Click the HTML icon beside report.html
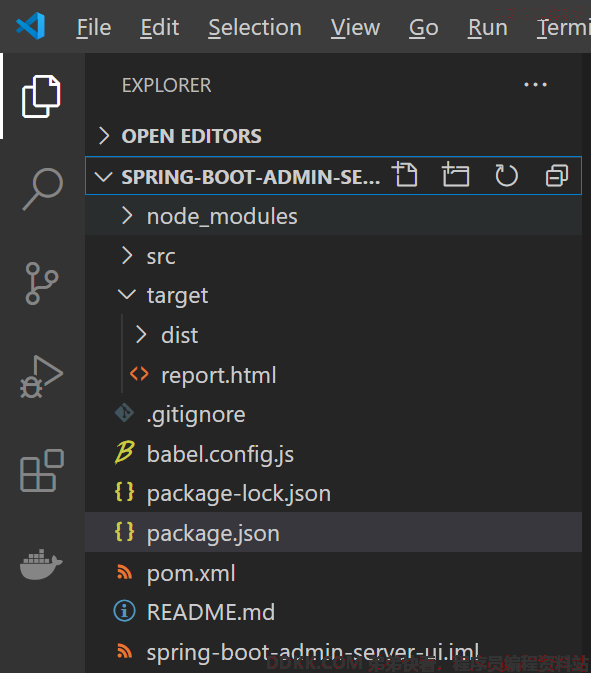The image size is (591, 673). [x=139, y=374]
